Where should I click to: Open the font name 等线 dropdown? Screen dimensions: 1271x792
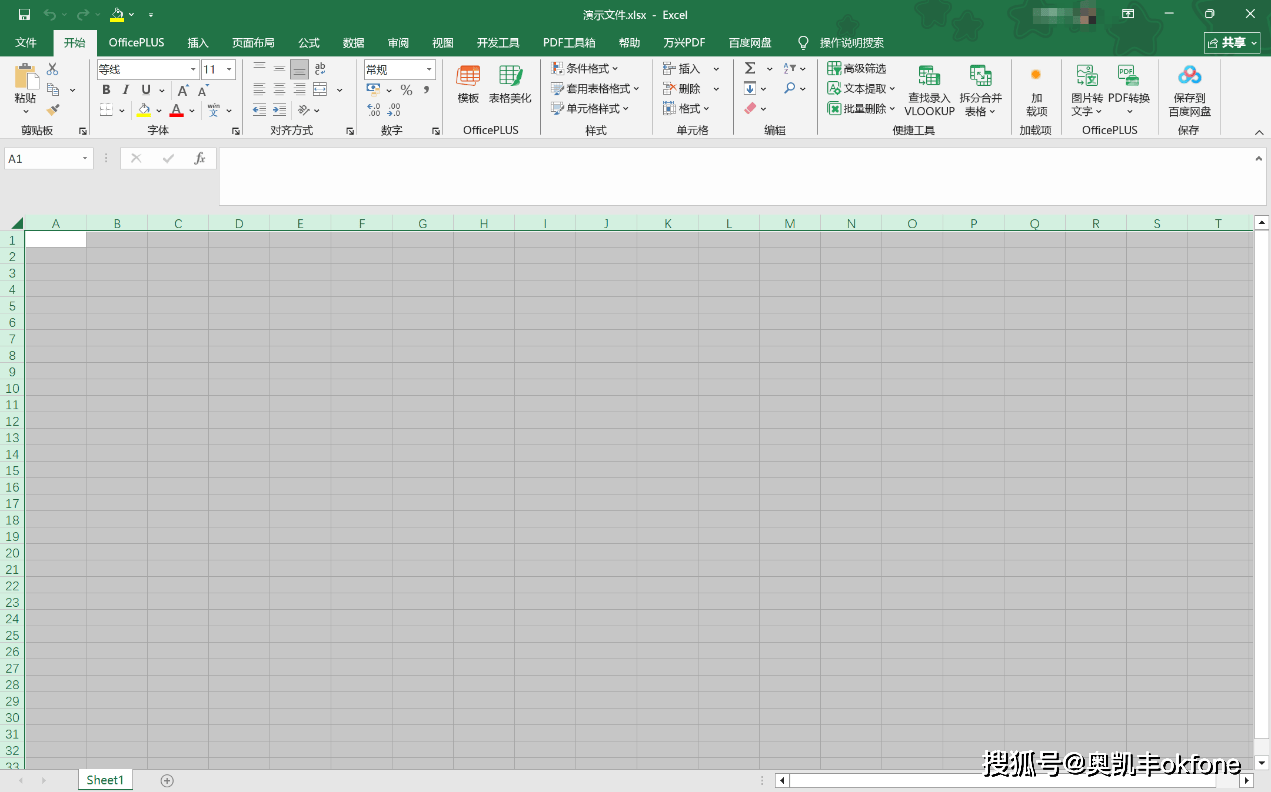click(193, 70)
